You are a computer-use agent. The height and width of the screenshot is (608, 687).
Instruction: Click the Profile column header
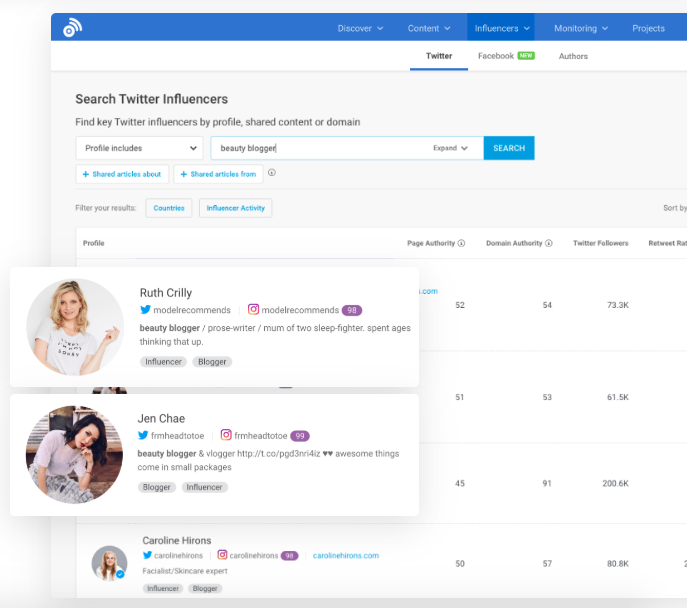pyautogui.click(x=93, y=243)
